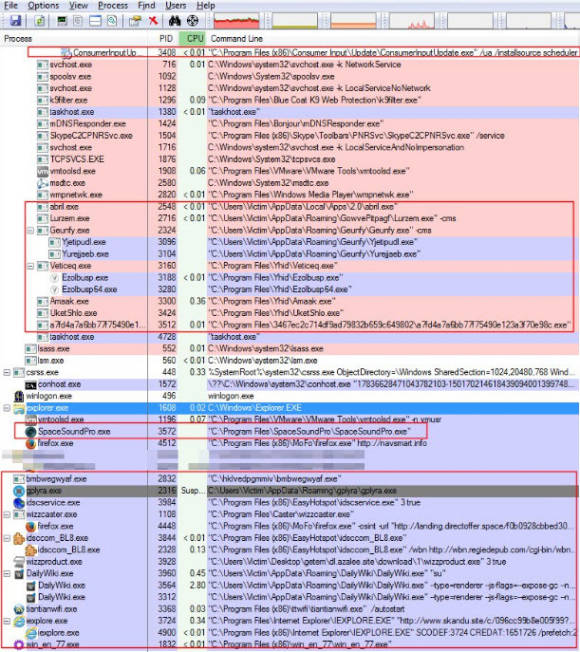
Task: Click the Save toolbar icon
Action: 16,20
